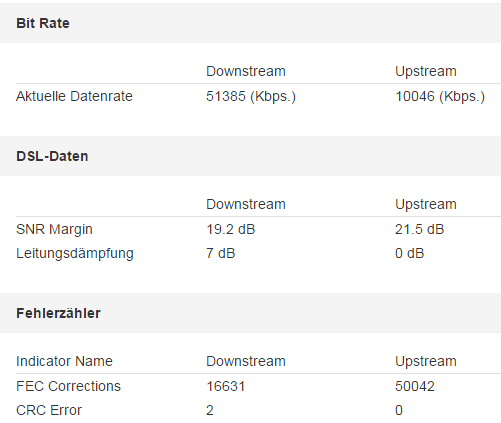Click upstream SNR value 21.5 dB
The width and height of the screenshot is (501, 423).
420,229
